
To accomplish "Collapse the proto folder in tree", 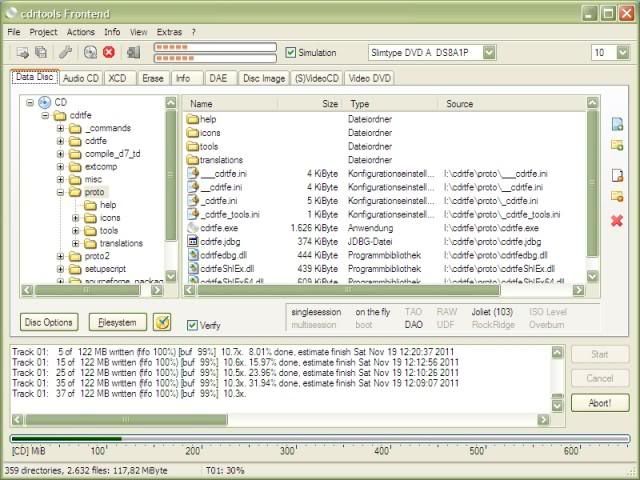I will [x=60, y=192].
